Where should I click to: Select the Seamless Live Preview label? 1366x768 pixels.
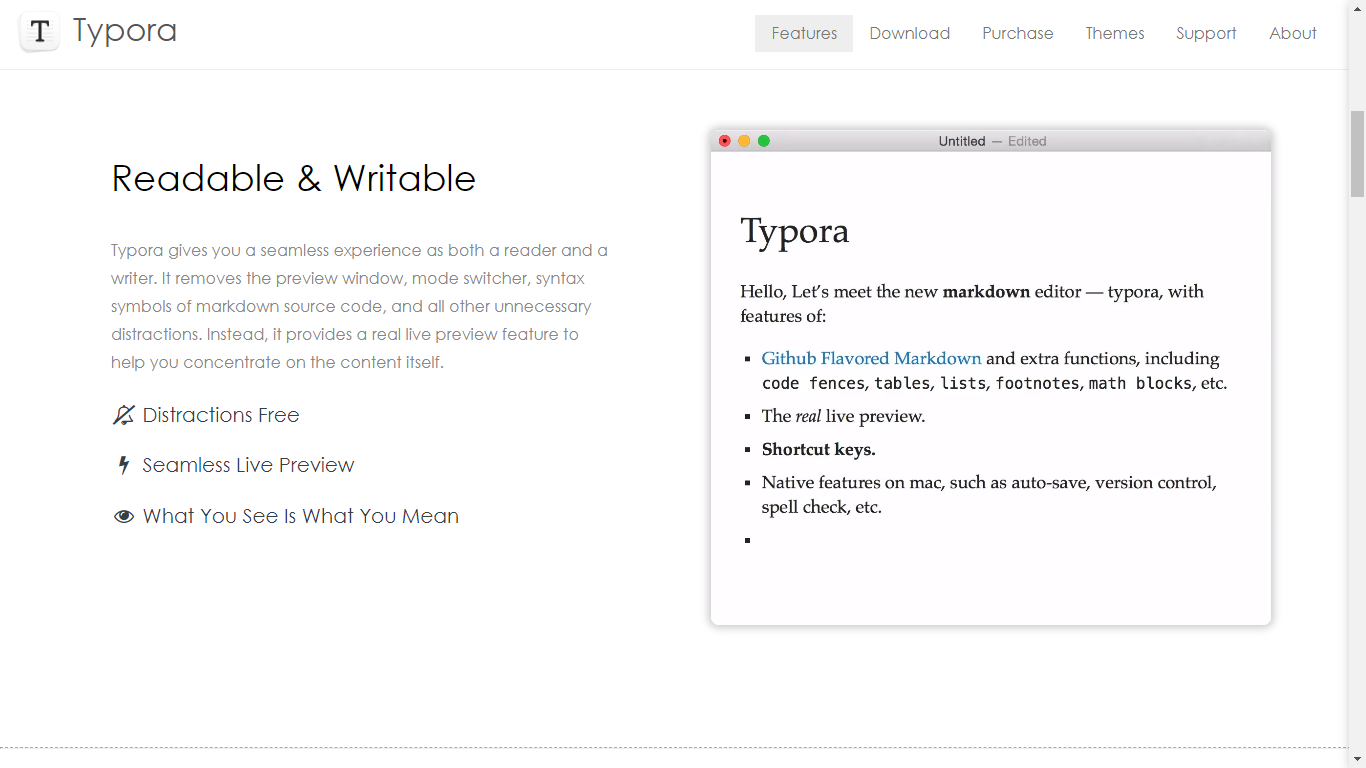point(248,465)
